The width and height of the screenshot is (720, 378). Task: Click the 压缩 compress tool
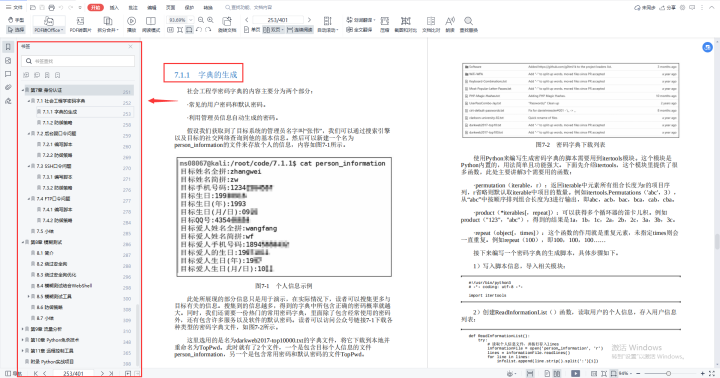pyautogui.click(x=385, y=24)
